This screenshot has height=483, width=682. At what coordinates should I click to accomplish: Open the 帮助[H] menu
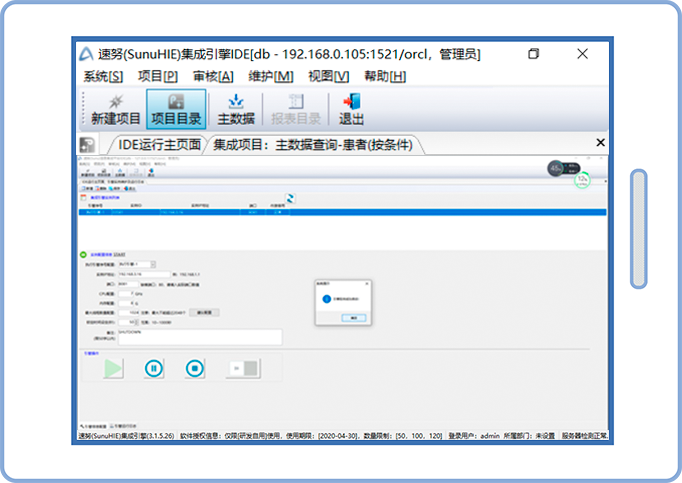click(x=385, y=76)
